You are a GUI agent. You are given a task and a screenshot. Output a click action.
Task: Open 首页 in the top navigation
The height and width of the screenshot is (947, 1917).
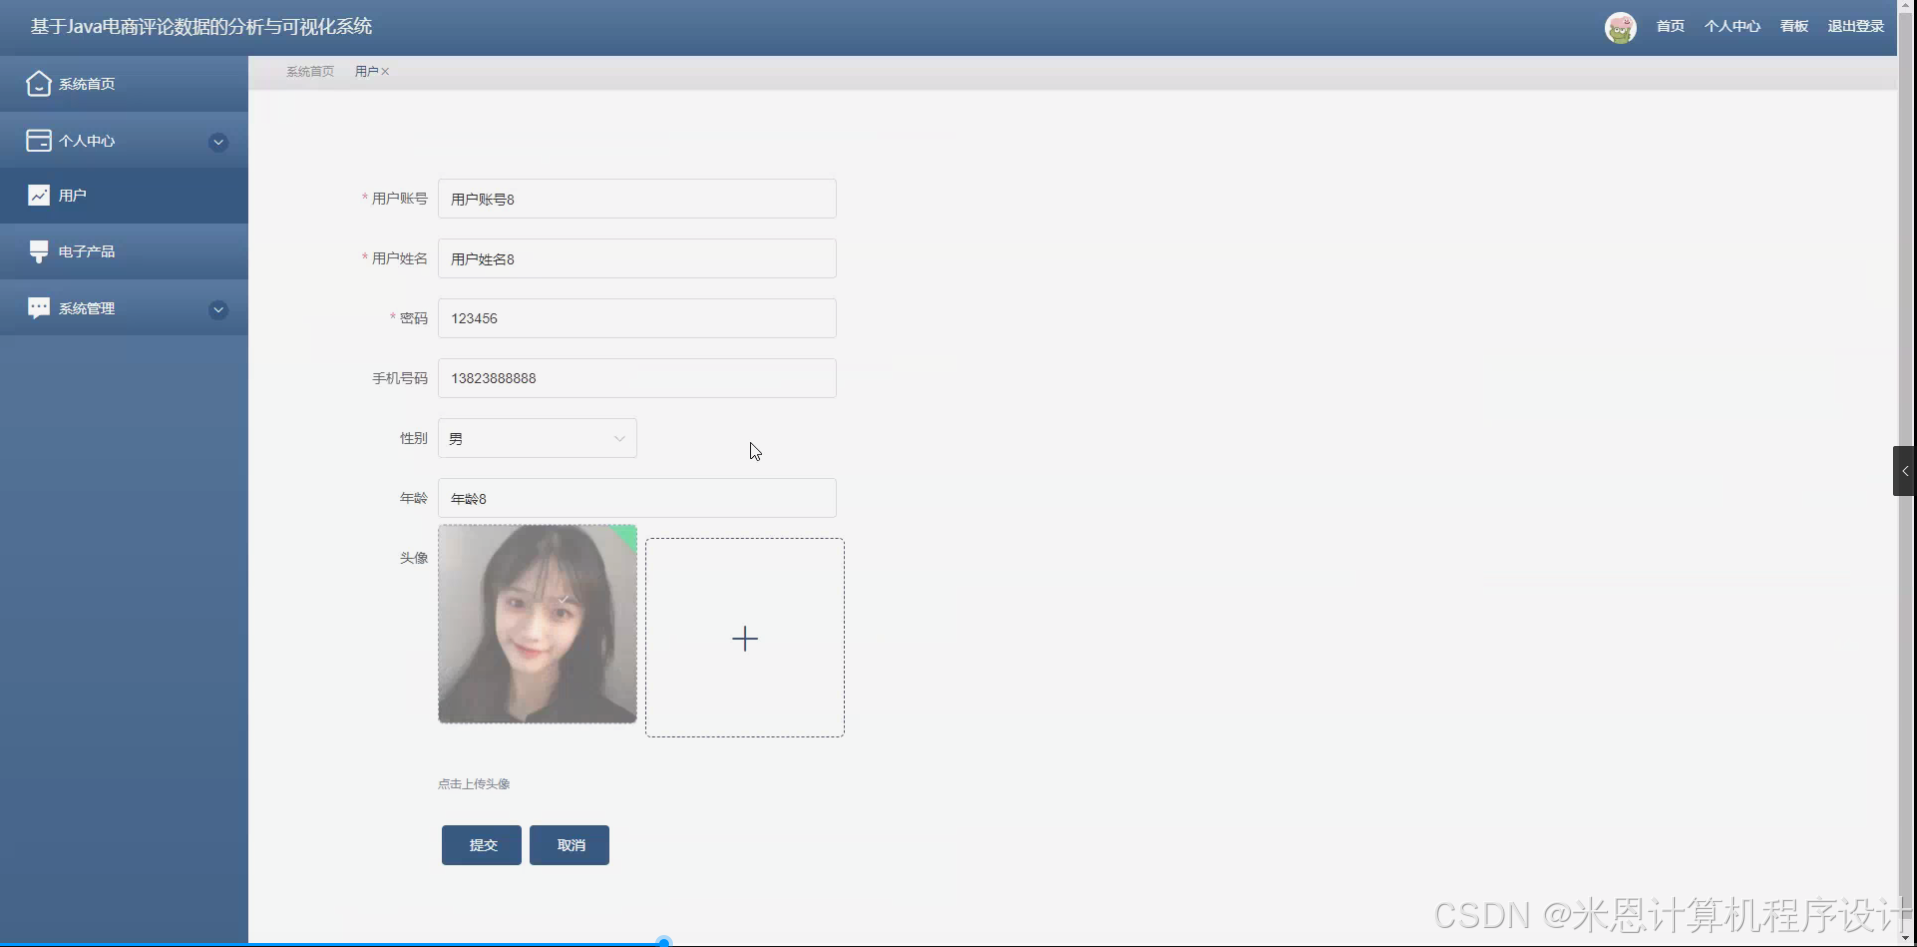pos(1670,26)
